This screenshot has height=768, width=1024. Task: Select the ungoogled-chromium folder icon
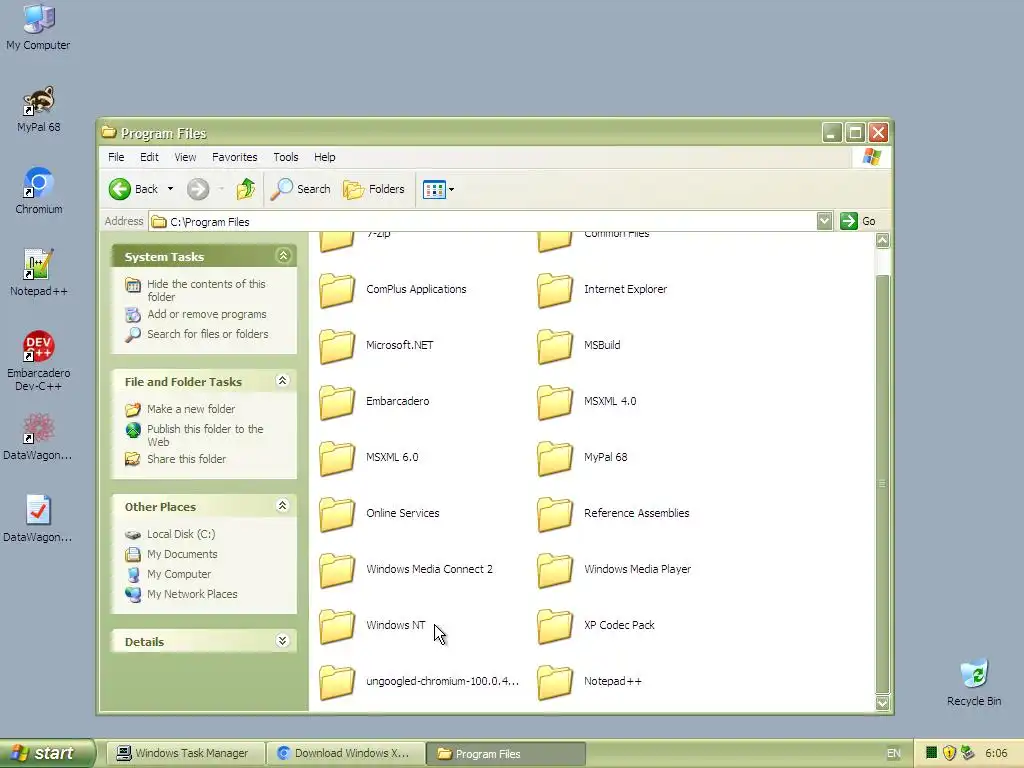click(337, 682)
